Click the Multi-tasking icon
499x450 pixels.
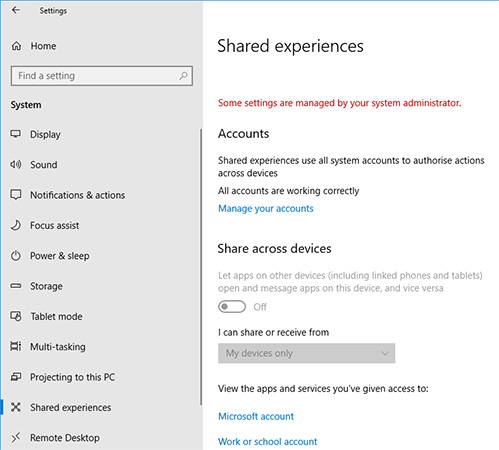click(16, 346)
